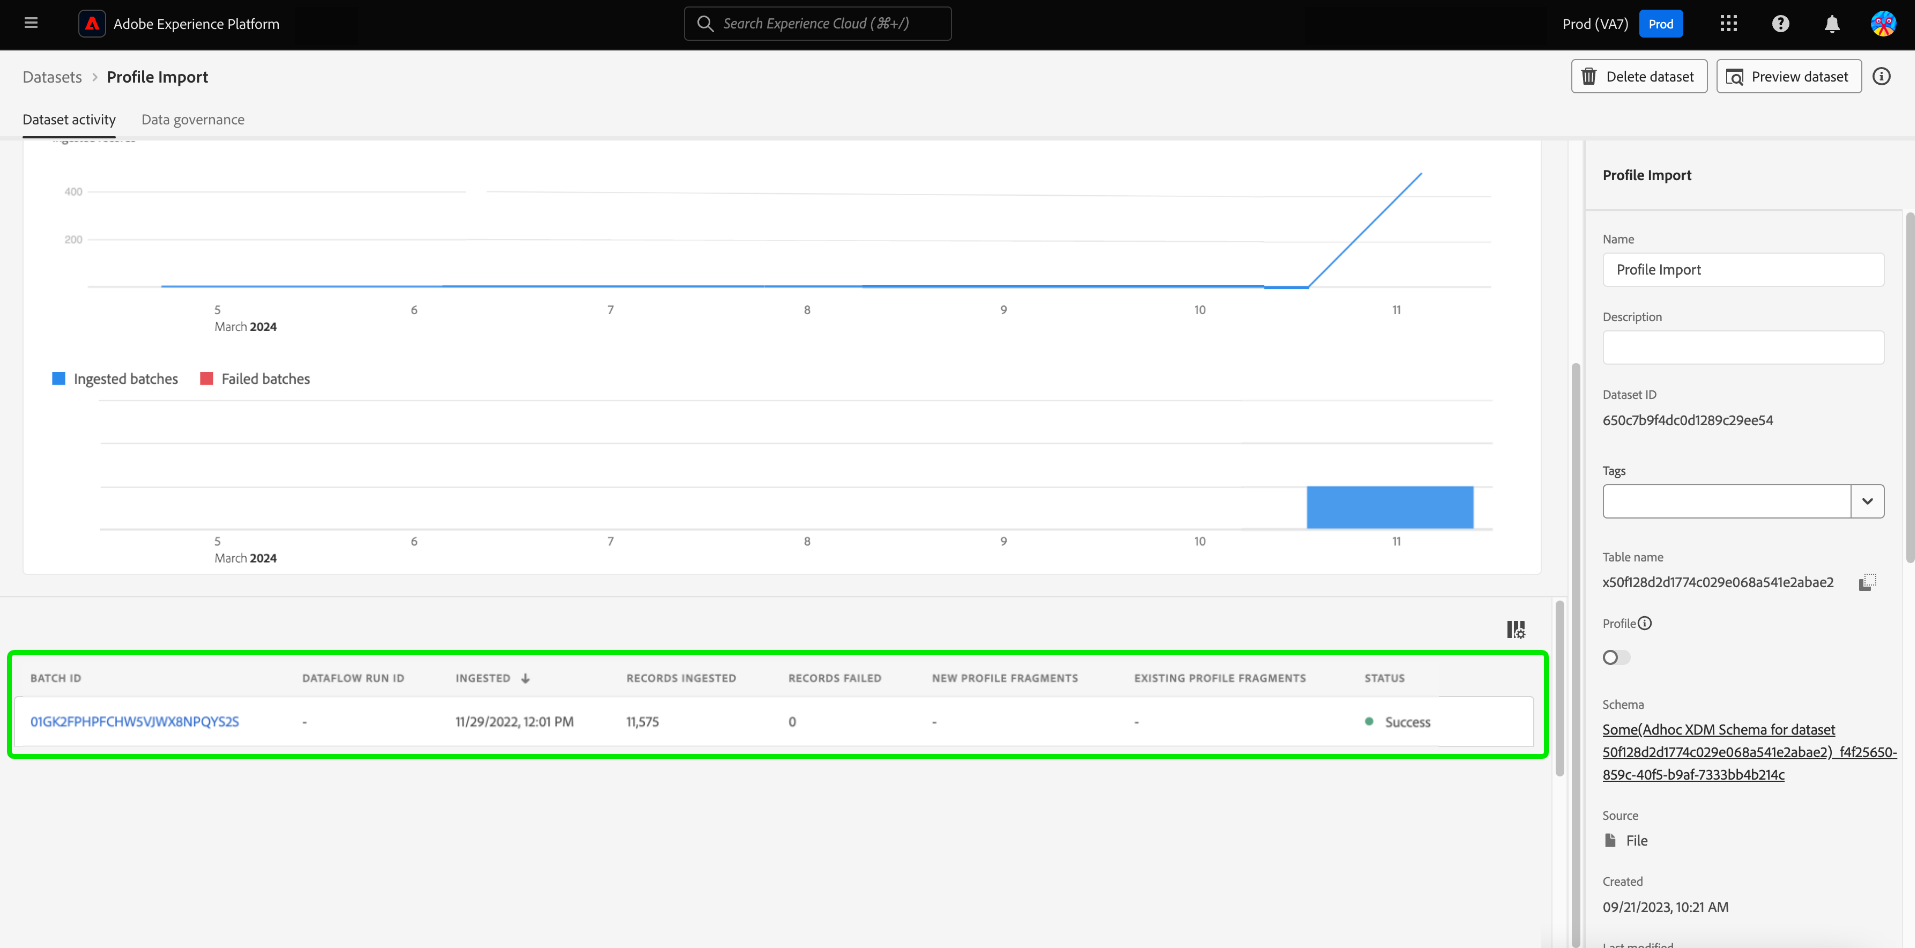The image size is (1915, 948).
Task: Sort by the Ingested column arrow
Action: [x=525, y=678]
